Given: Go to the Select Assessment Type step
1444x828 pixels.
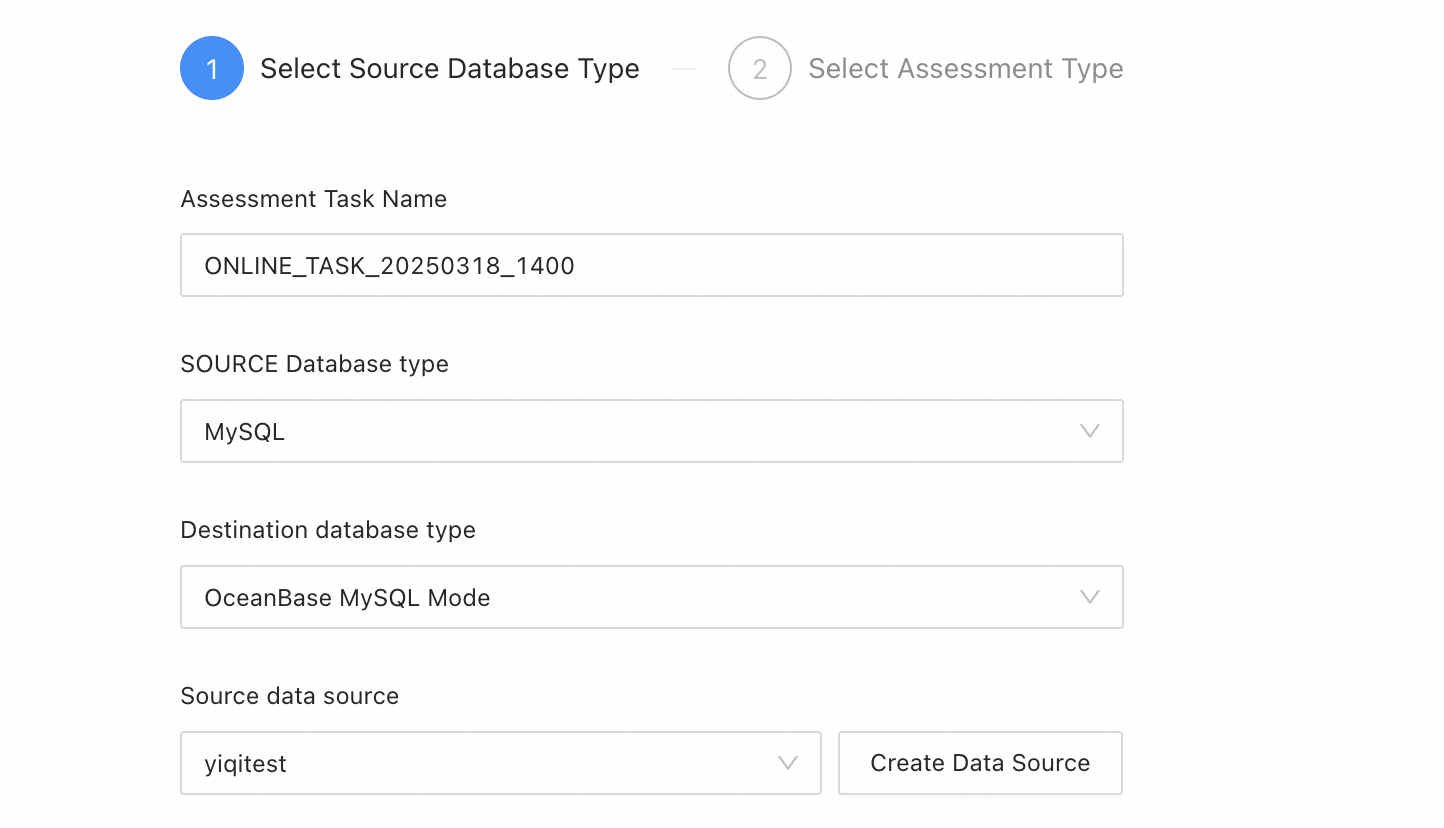Looking at the screenshot, I should (965, 69).
